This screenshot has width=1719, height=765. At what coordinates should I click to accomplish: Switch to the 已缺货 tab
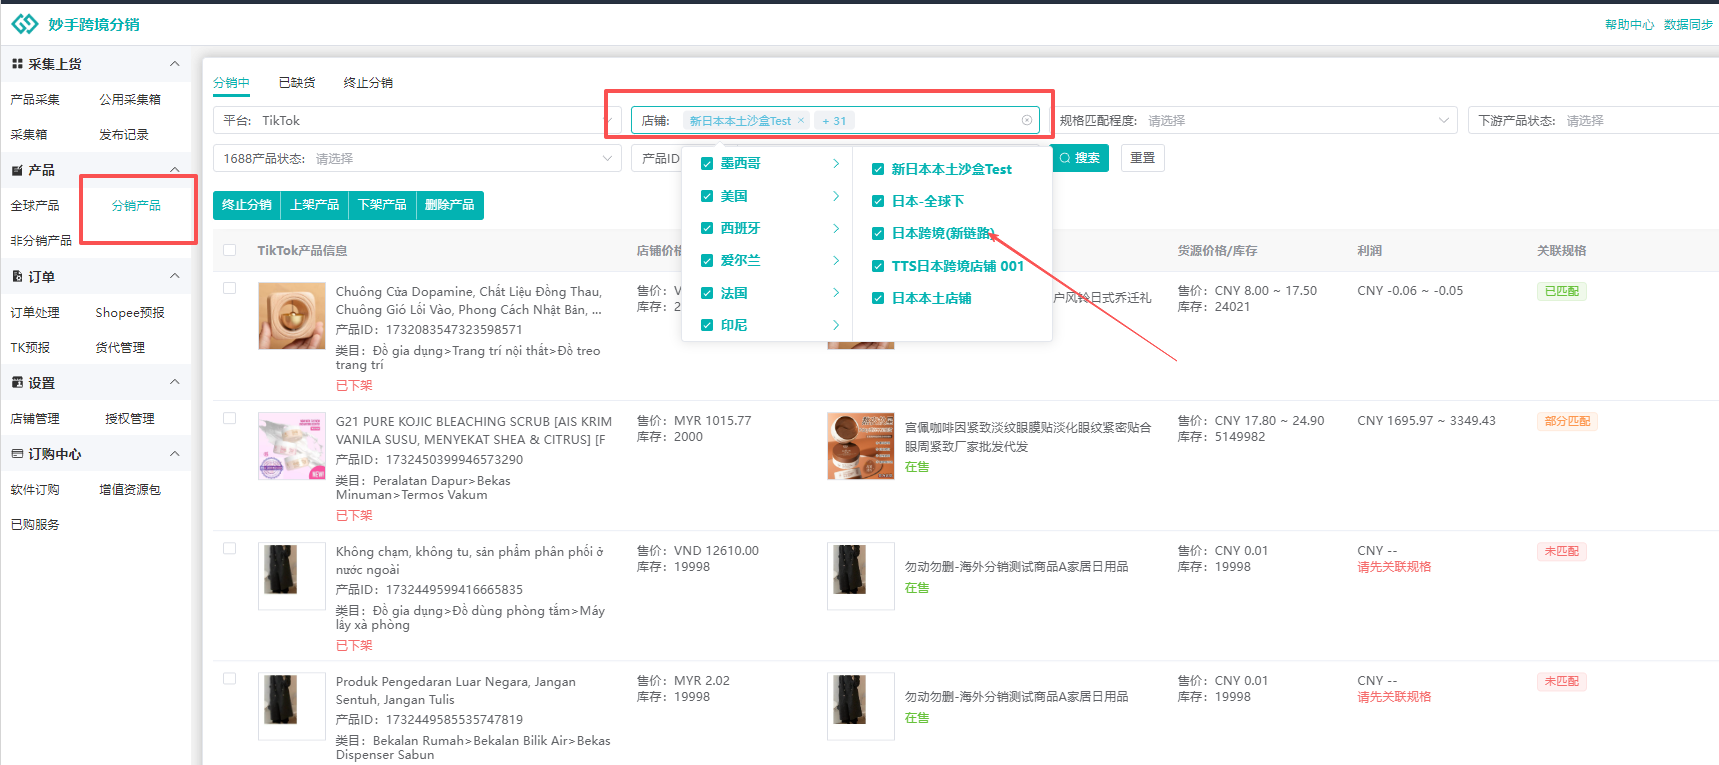(x=297, y=82)
